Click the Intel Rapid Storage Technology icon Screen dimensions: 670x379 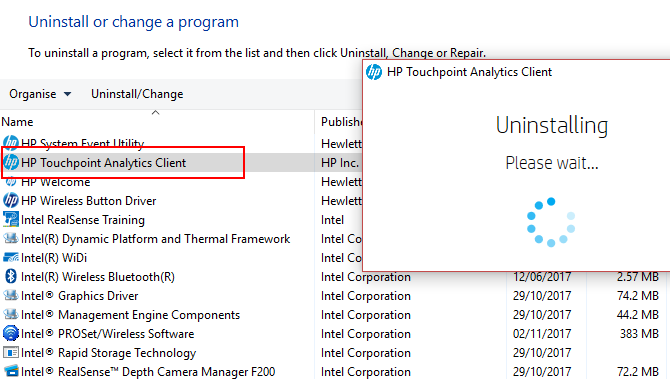11,353
